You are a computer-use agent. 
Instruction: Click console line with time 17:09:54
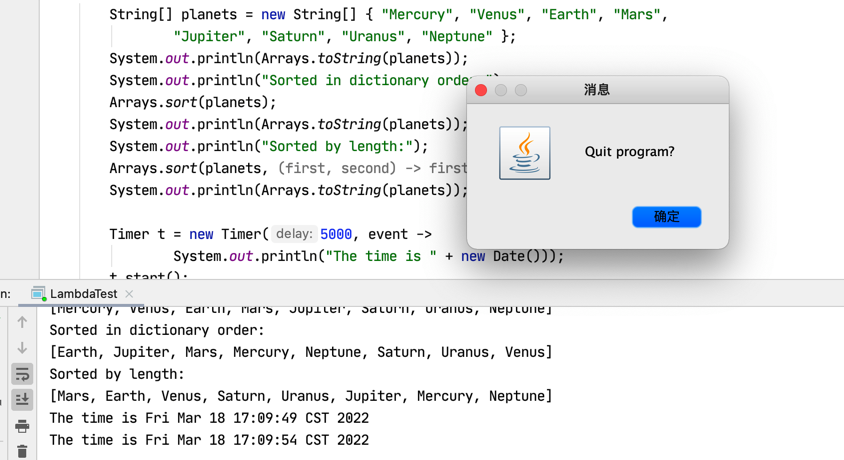coord(209,440)
